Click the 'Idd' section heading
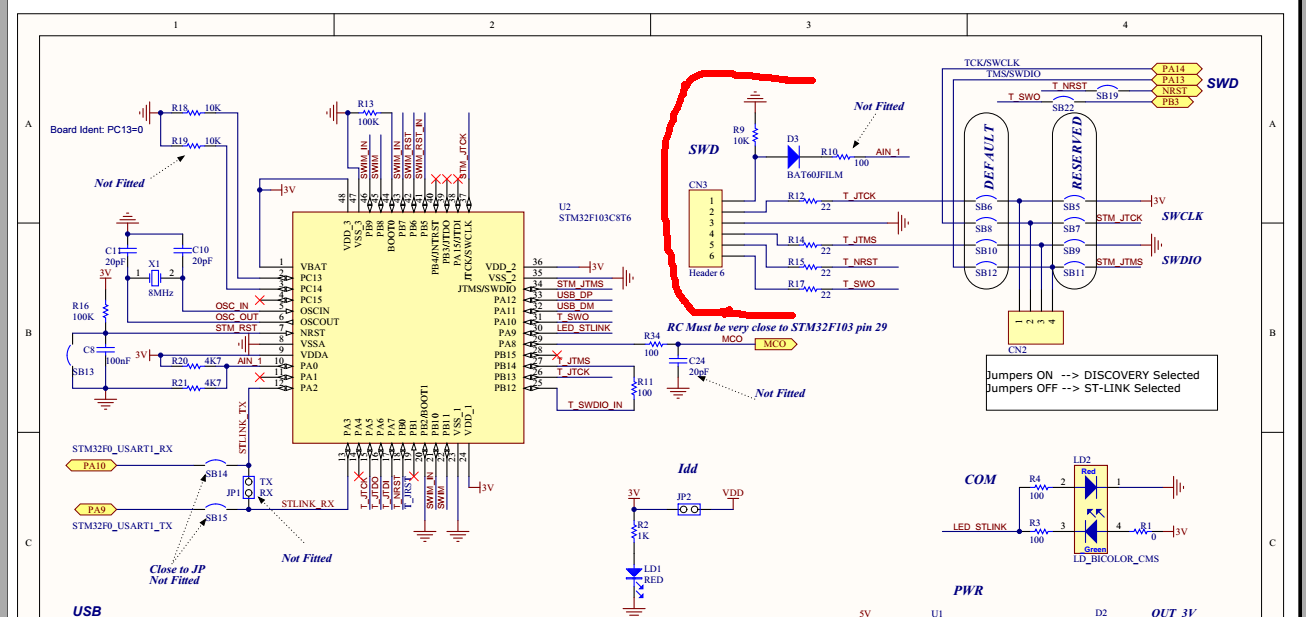 (x=687, y=468)
